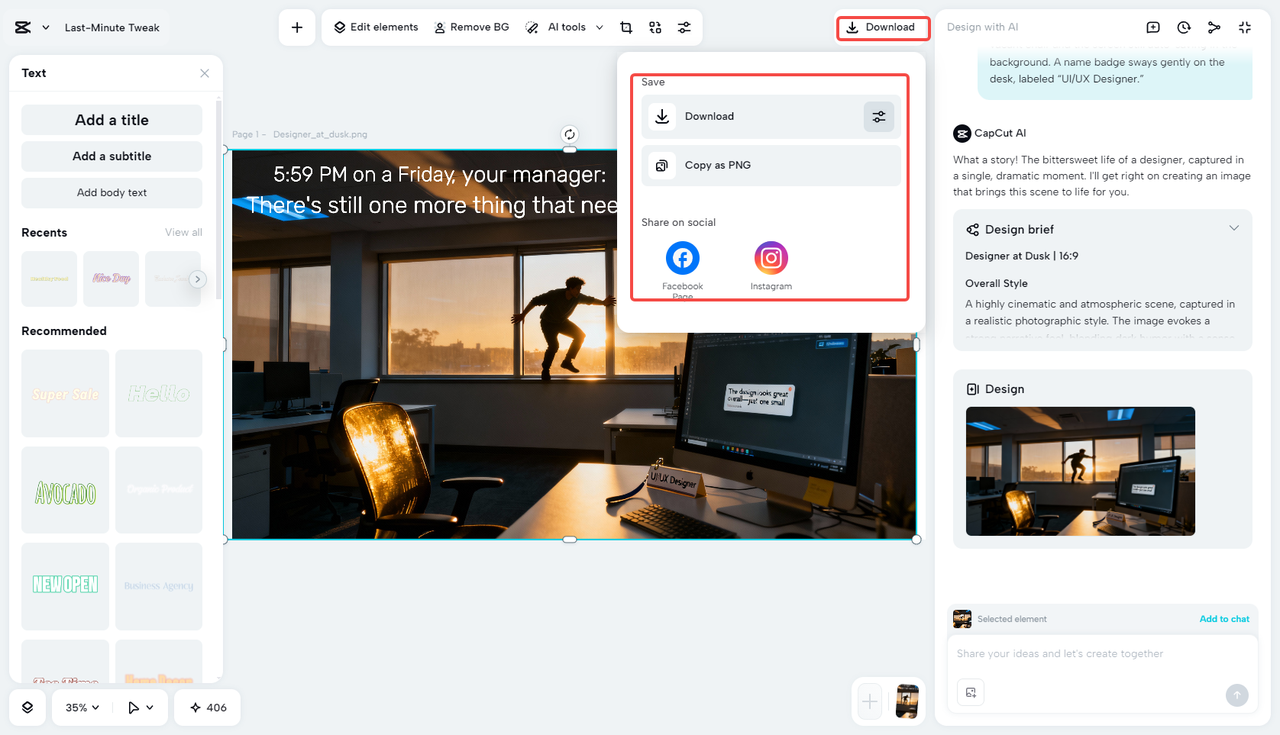
Task: Open the chat history clock icon
Action: pyautogui.click(x=1184, y=28)
